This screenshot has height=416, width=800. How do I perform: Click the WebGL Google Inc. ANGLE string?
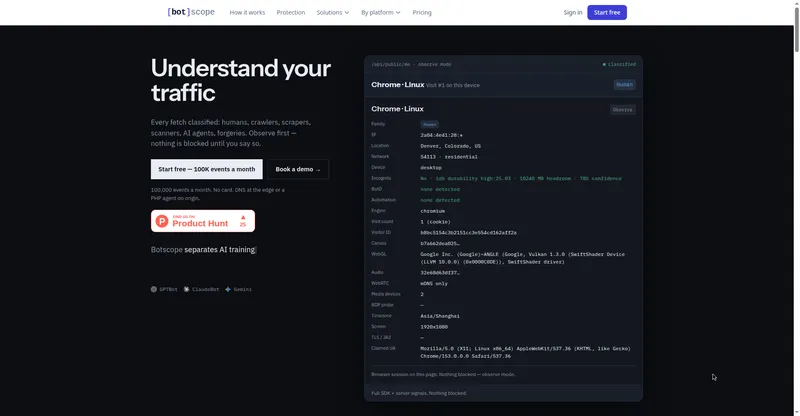click(522, 258)
